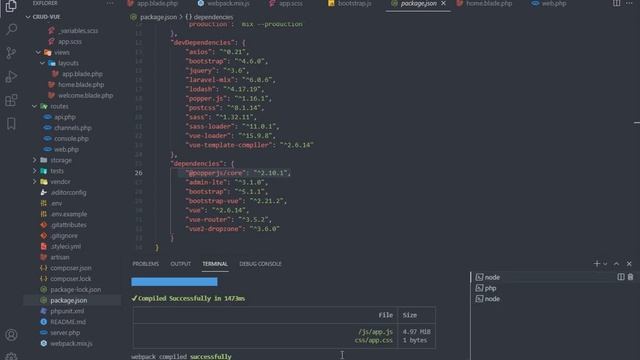
Task: Open _variables.scss file
Action: (x=78, y=31)
